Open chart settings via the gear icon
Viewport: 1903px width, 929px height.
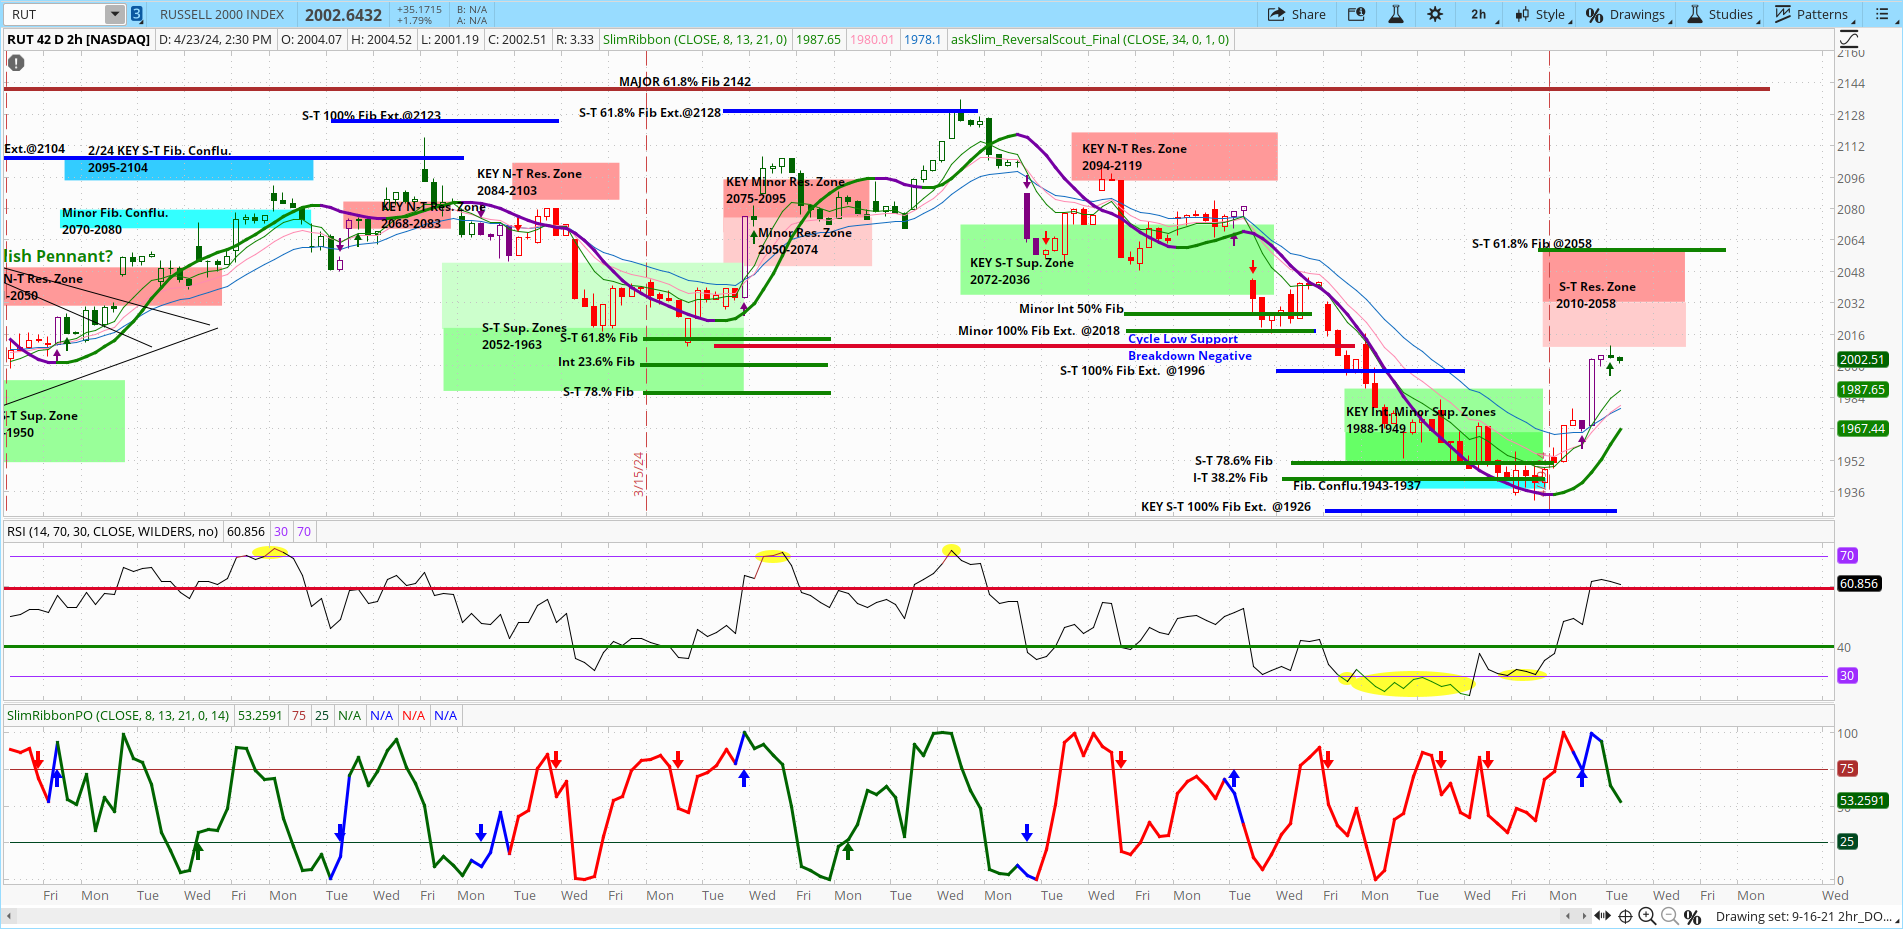(1435, 14)
